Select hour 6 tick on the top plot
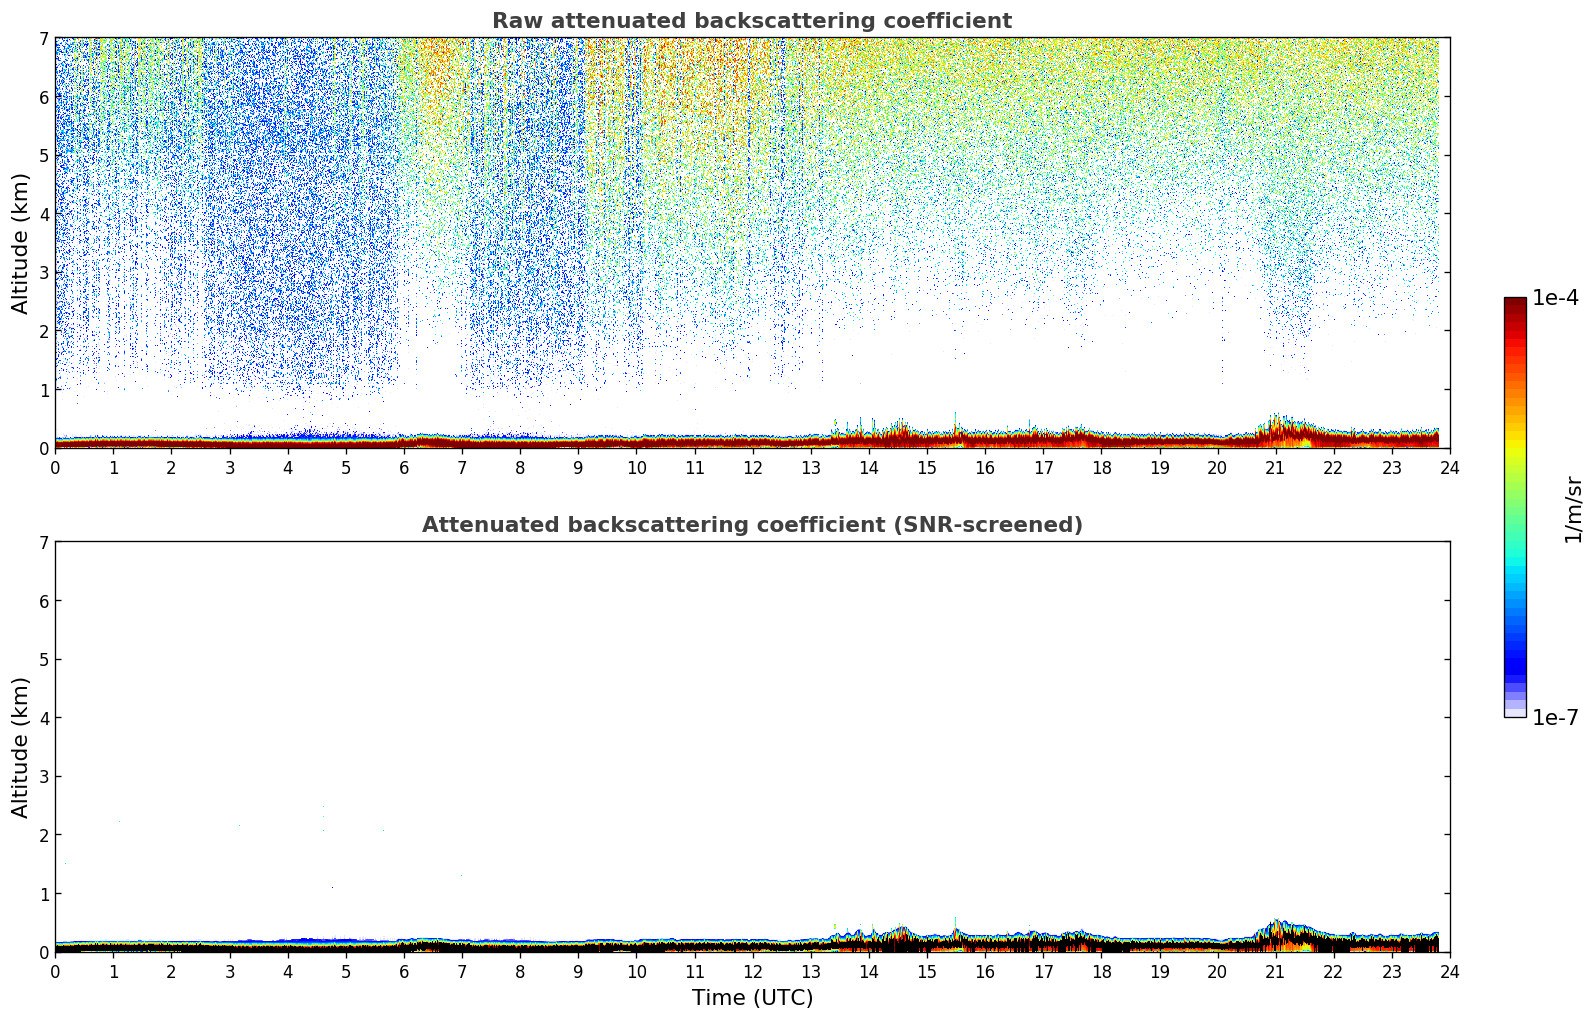The width and height of the screenshot is (1595, 1020). pyautogui.click(x=404, y=467)
